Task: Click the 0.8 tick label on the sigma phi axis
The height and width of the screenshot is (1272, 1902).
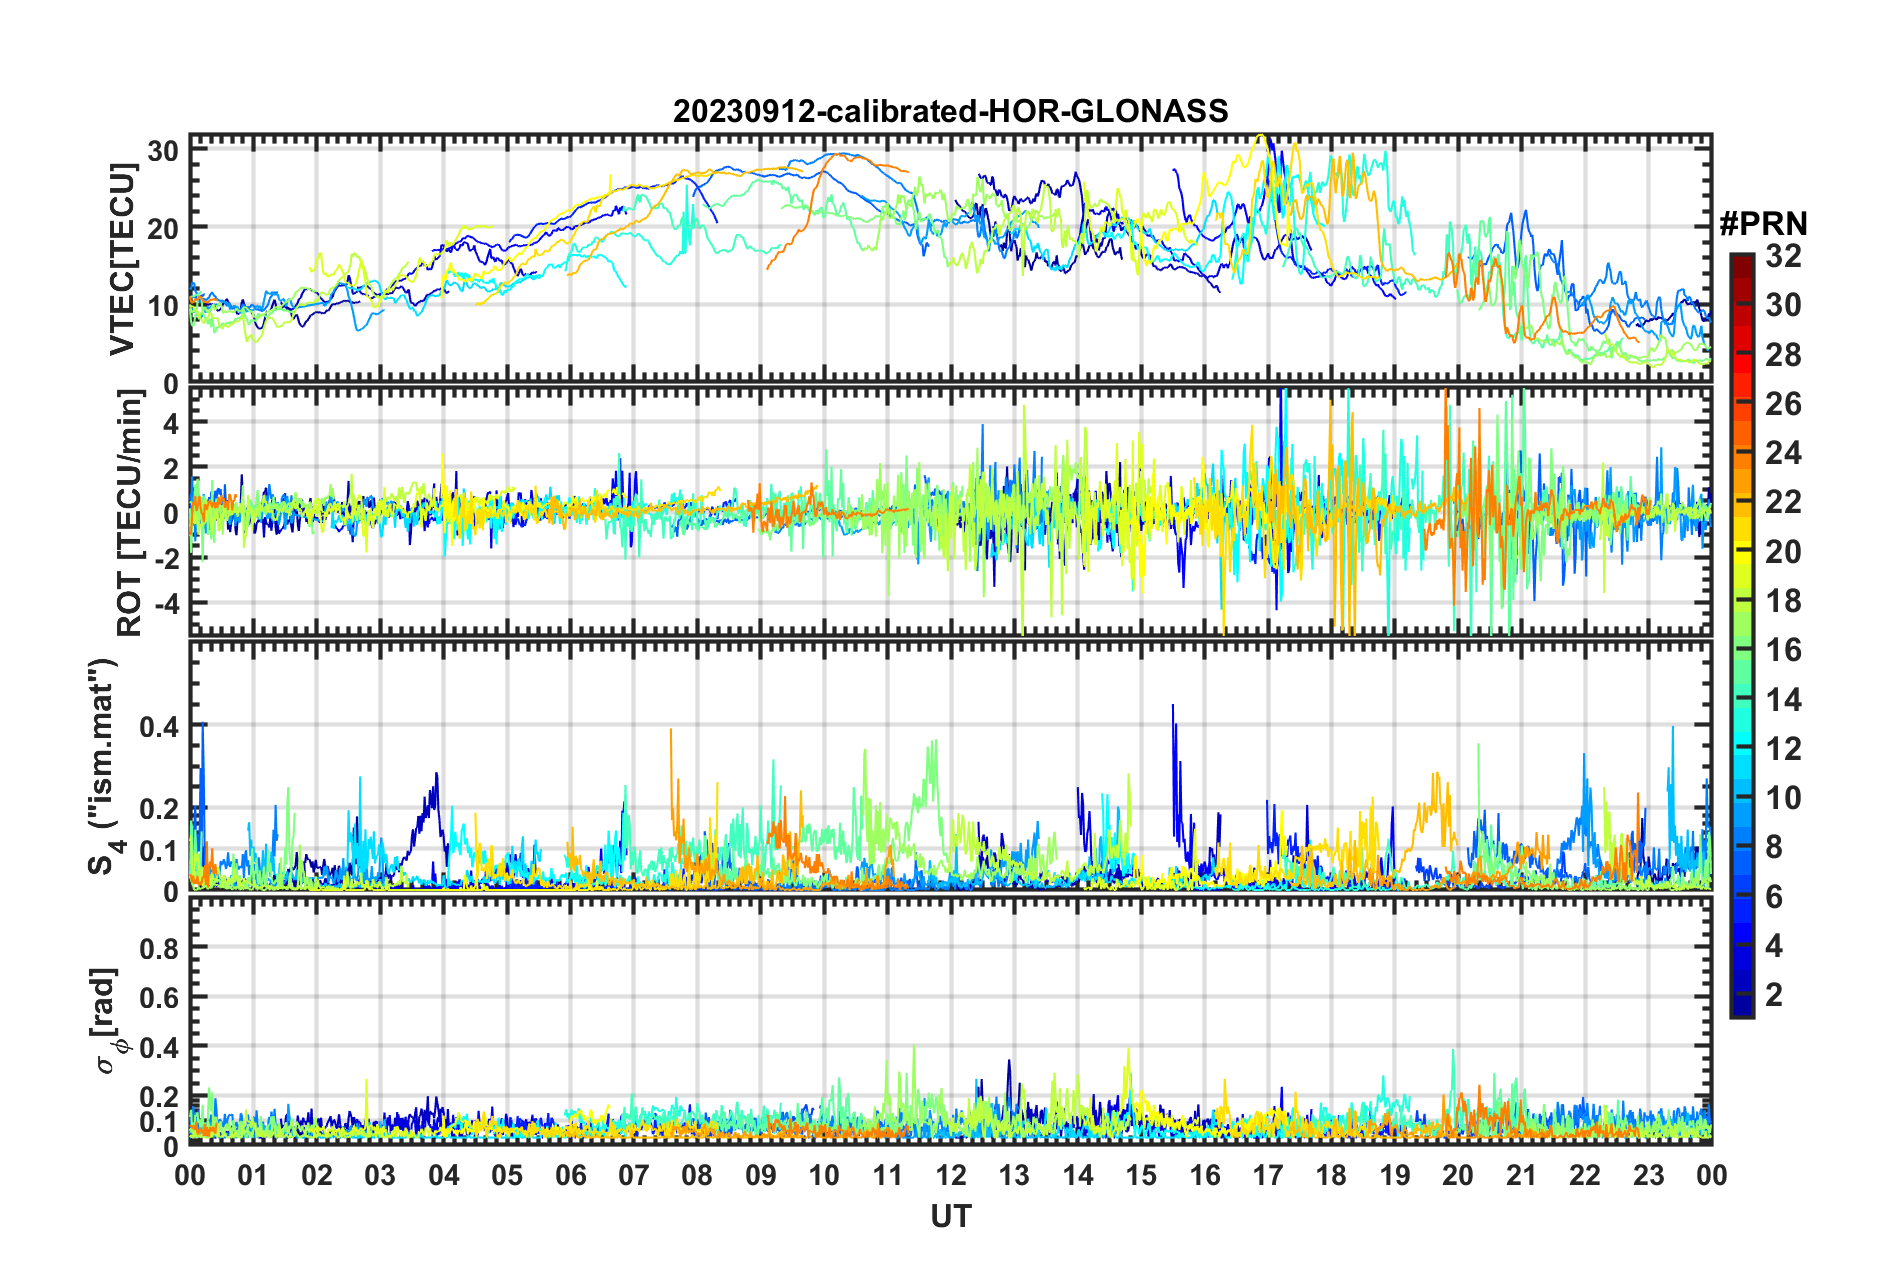Action: point(160,947)
